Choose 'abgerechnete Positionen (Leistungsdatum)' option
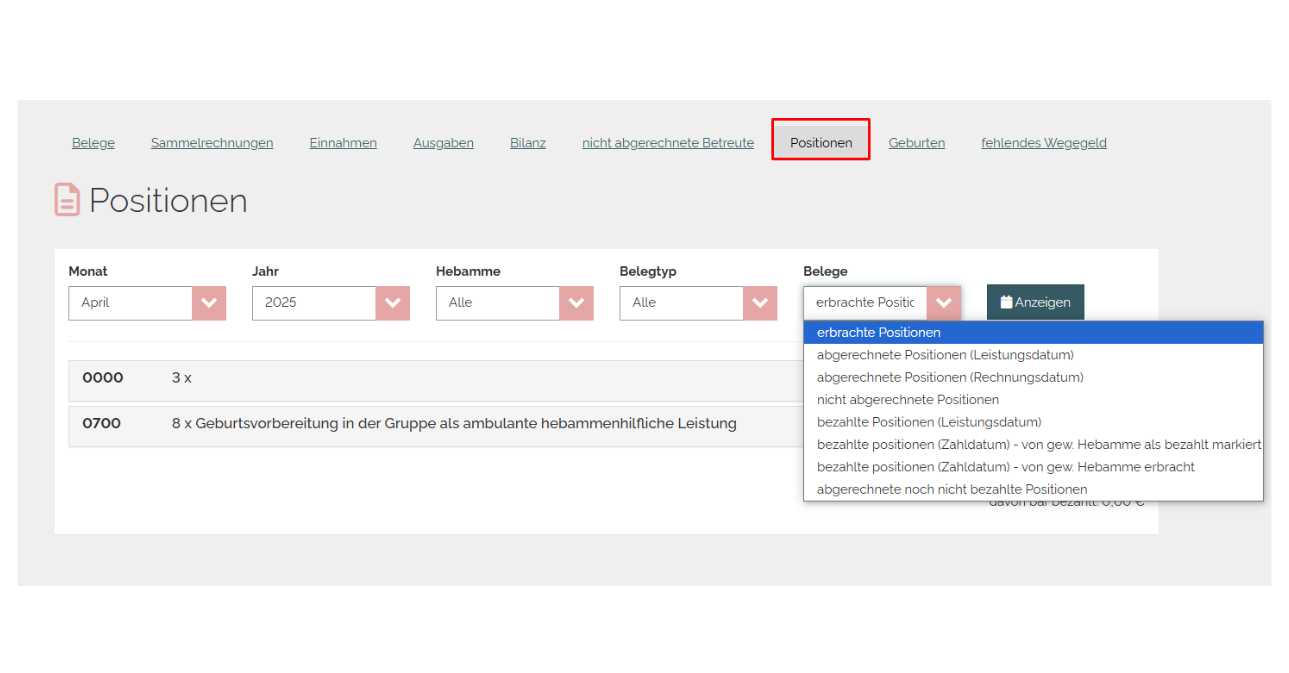 [945, 355]
